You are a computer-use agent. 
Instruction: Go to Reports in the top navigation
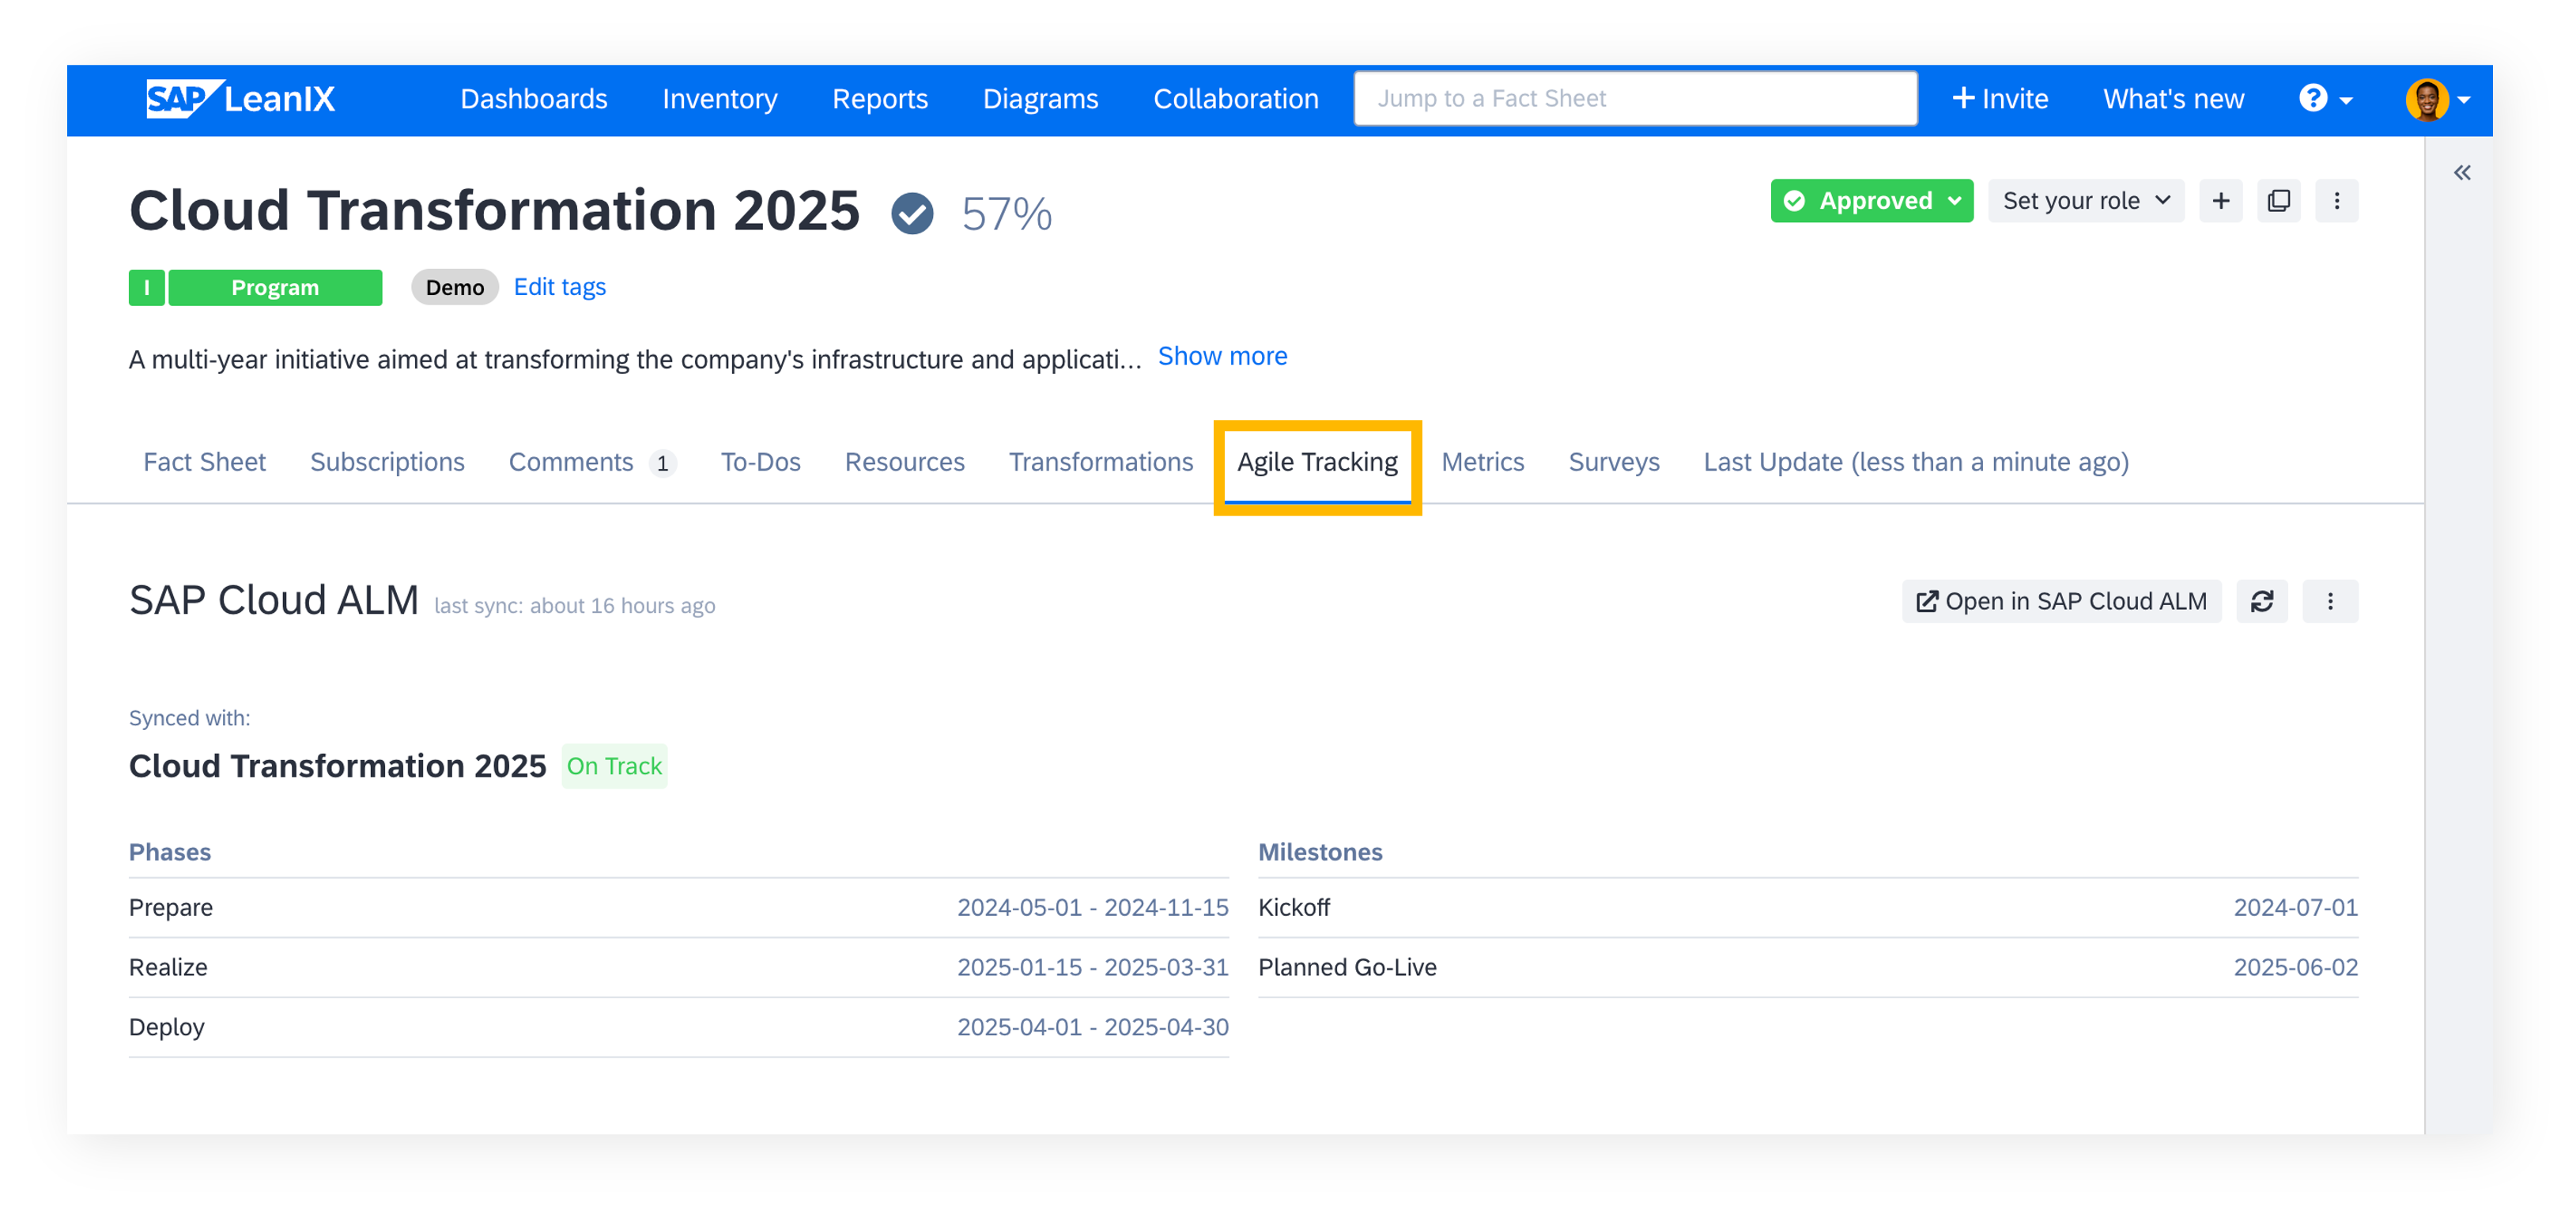point(880,99)
